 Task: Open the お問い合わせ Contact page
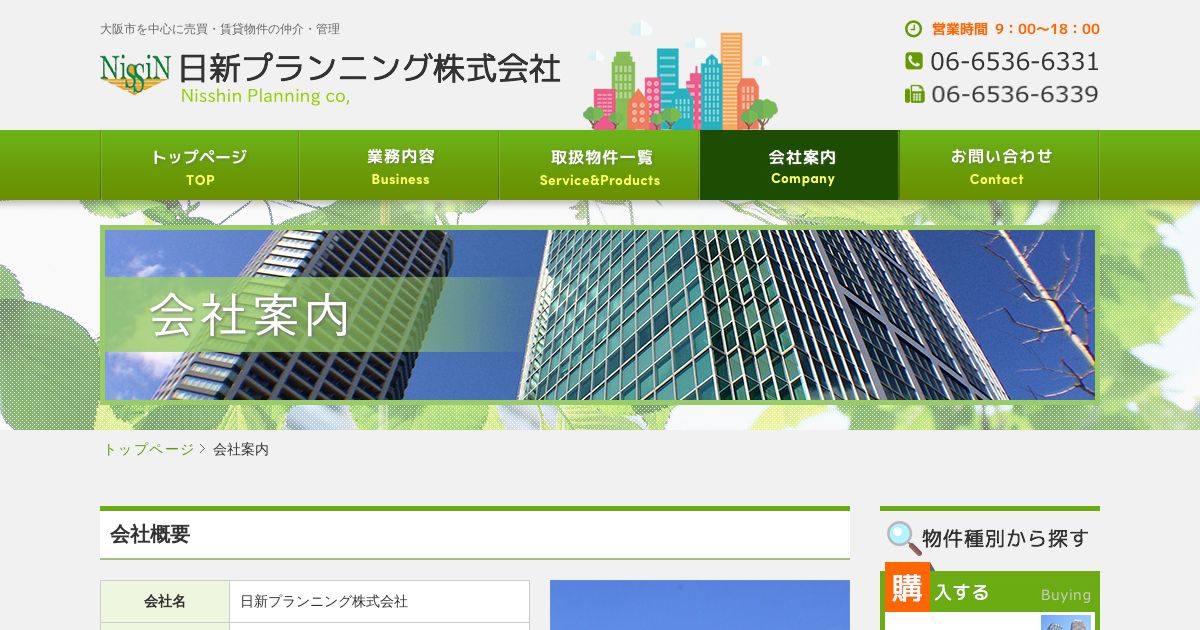click(1000, 165)
